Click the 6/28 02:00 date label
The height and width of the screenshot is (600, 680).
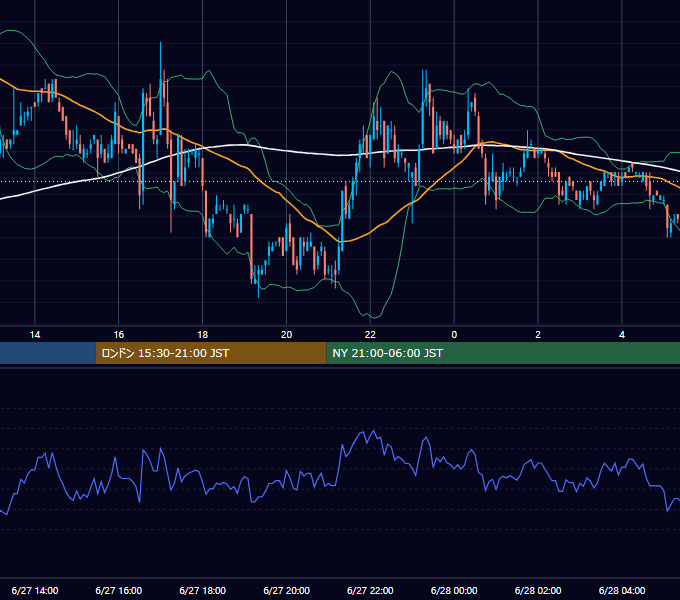pyautogui.click(x=538, y=590)
